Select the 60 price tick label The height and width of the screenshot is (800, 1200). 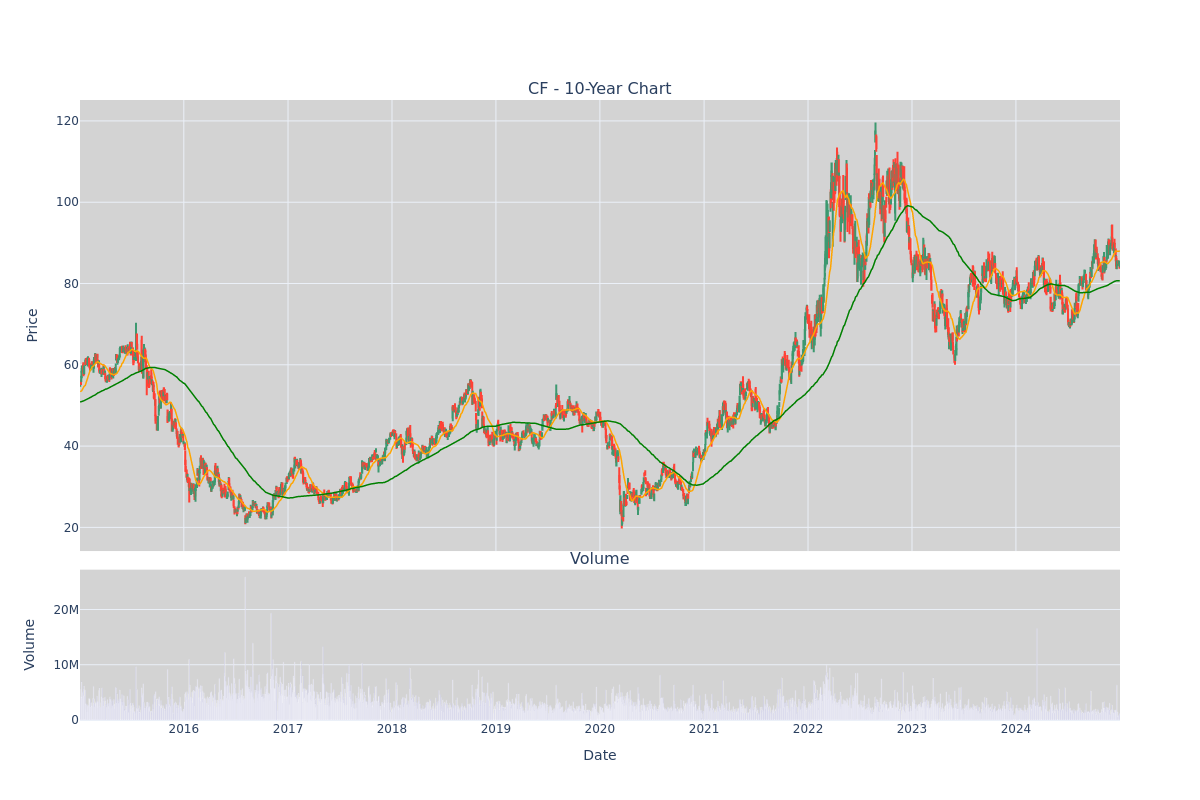71,365
